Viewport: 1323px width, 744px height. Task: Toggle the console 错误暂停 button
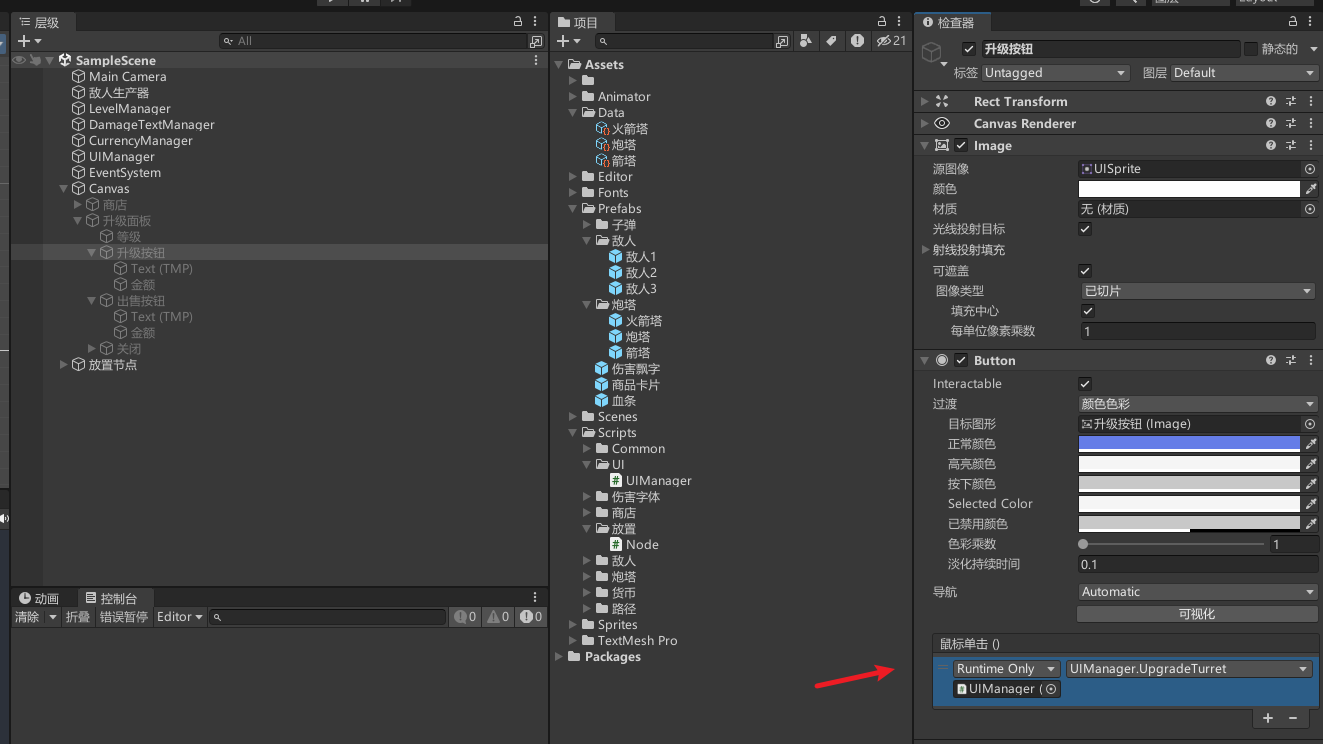[x=123, y=617]
